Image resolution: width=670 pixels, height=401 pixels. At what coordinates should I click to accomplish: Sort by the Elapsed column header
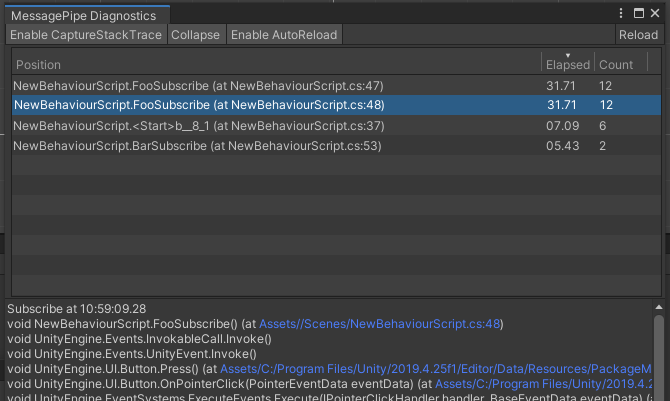point(568,65)
